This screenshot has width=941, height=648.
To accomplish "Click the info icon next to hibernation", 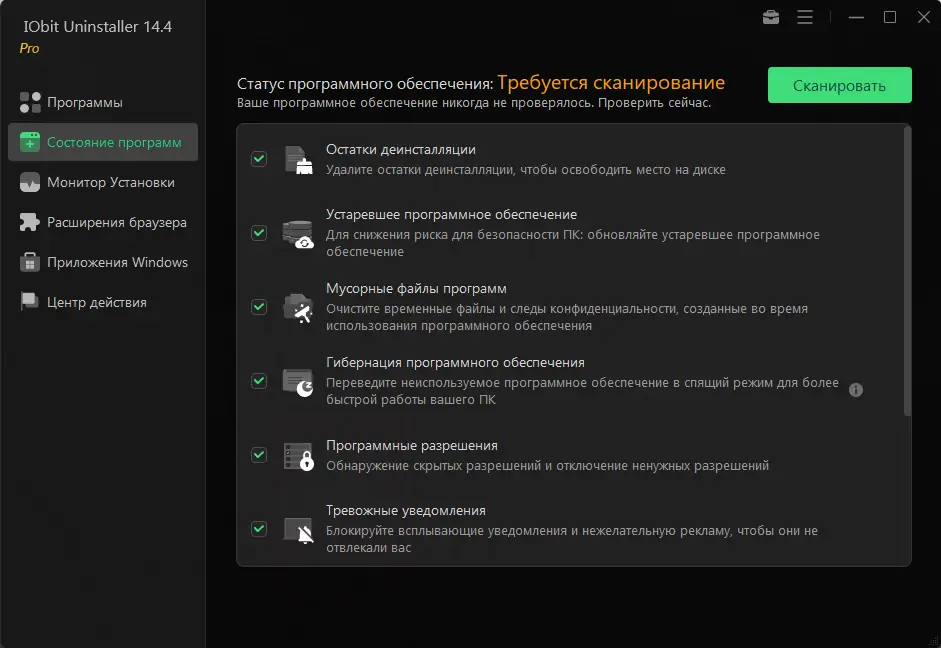I will (856, 390).
